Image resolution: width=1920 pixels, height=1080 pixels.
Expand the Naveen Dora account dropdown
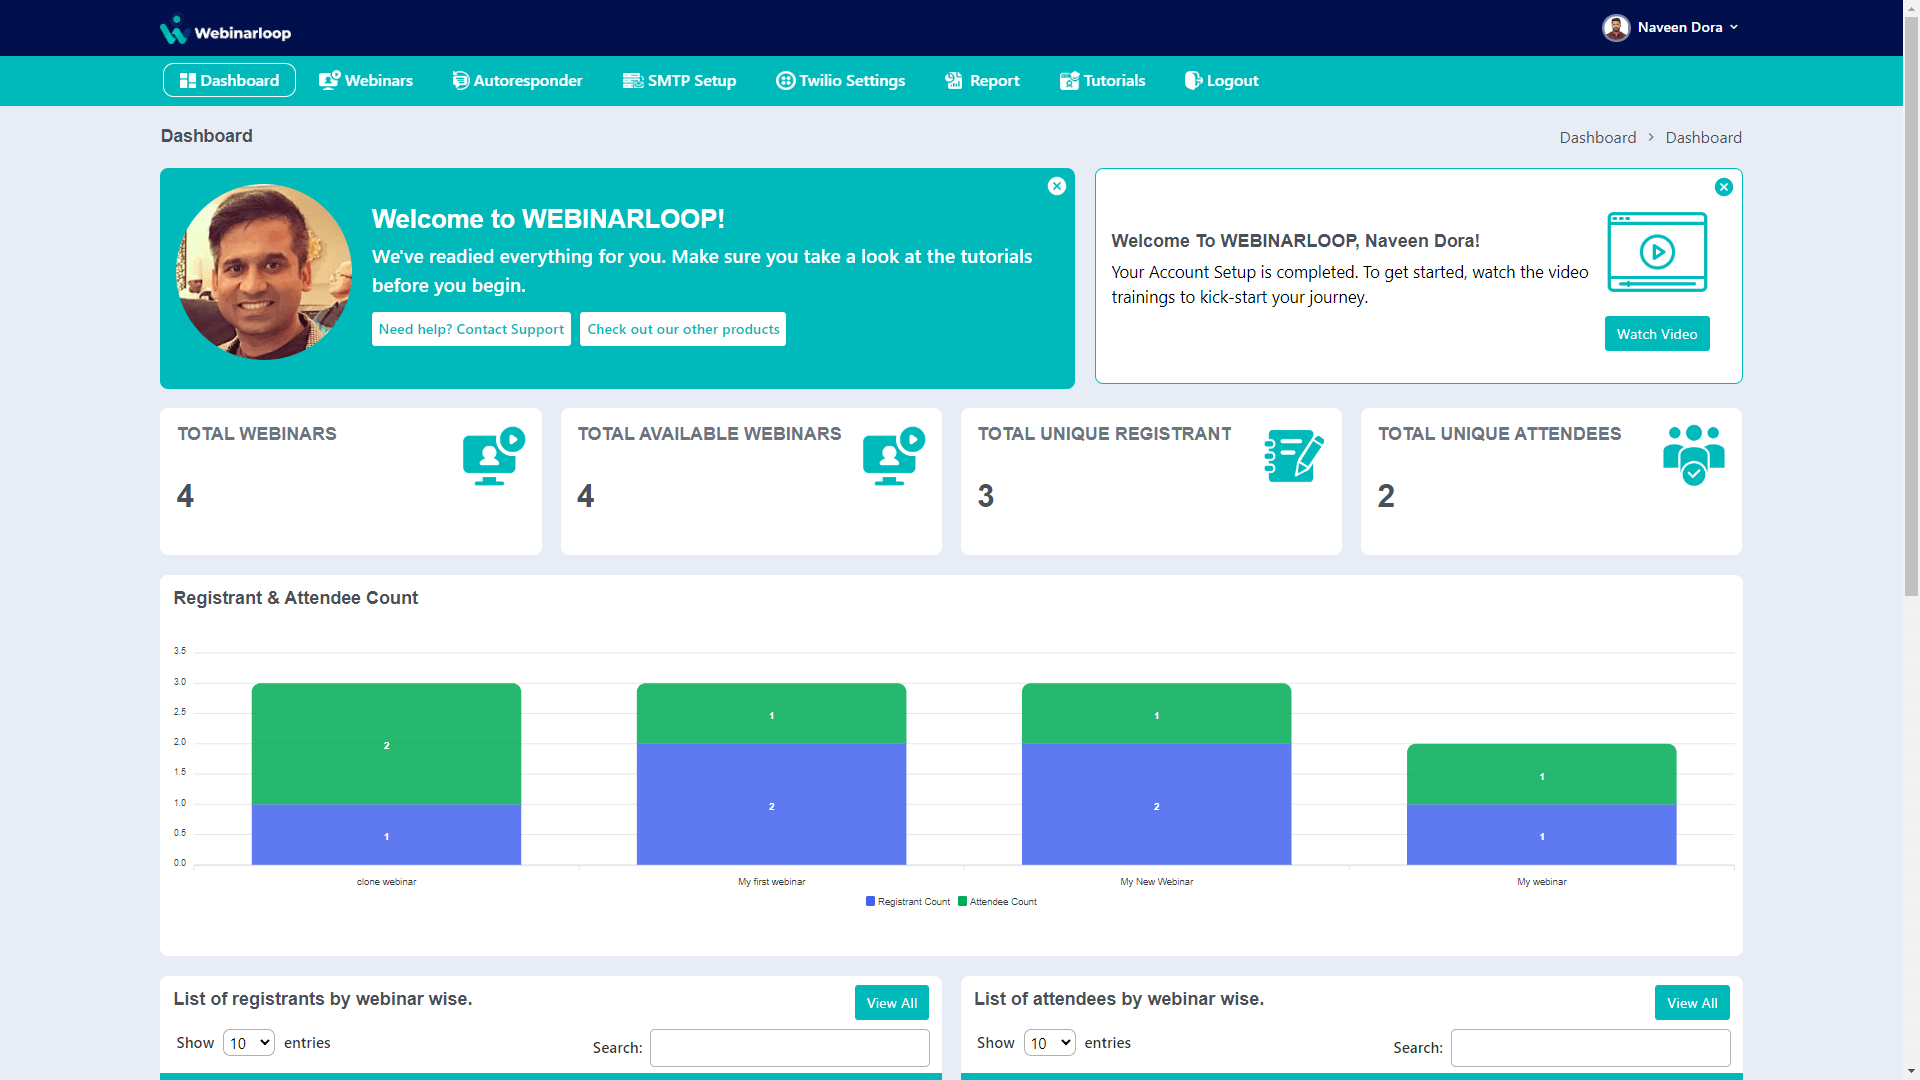coord(1733,28)
